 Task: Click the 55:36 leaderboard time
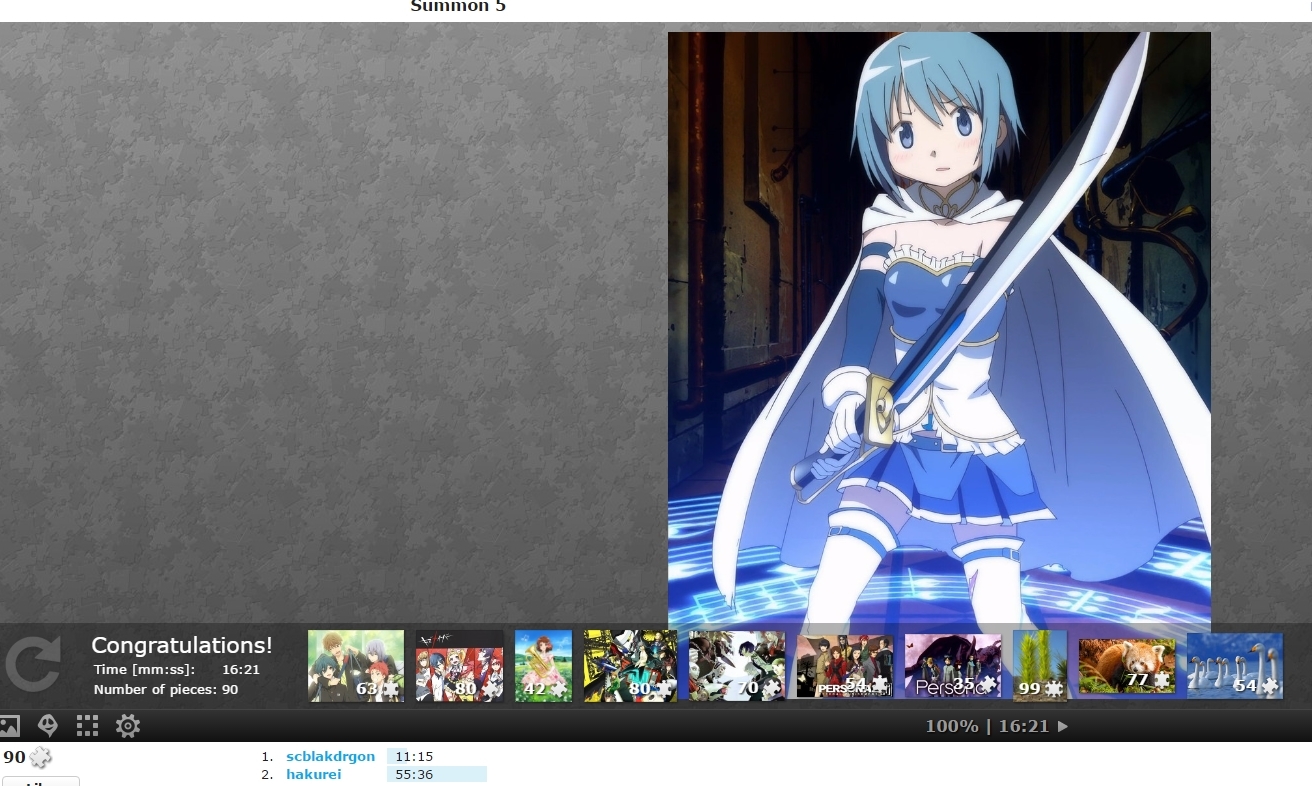pyautogui.click(x=414, y=775)
